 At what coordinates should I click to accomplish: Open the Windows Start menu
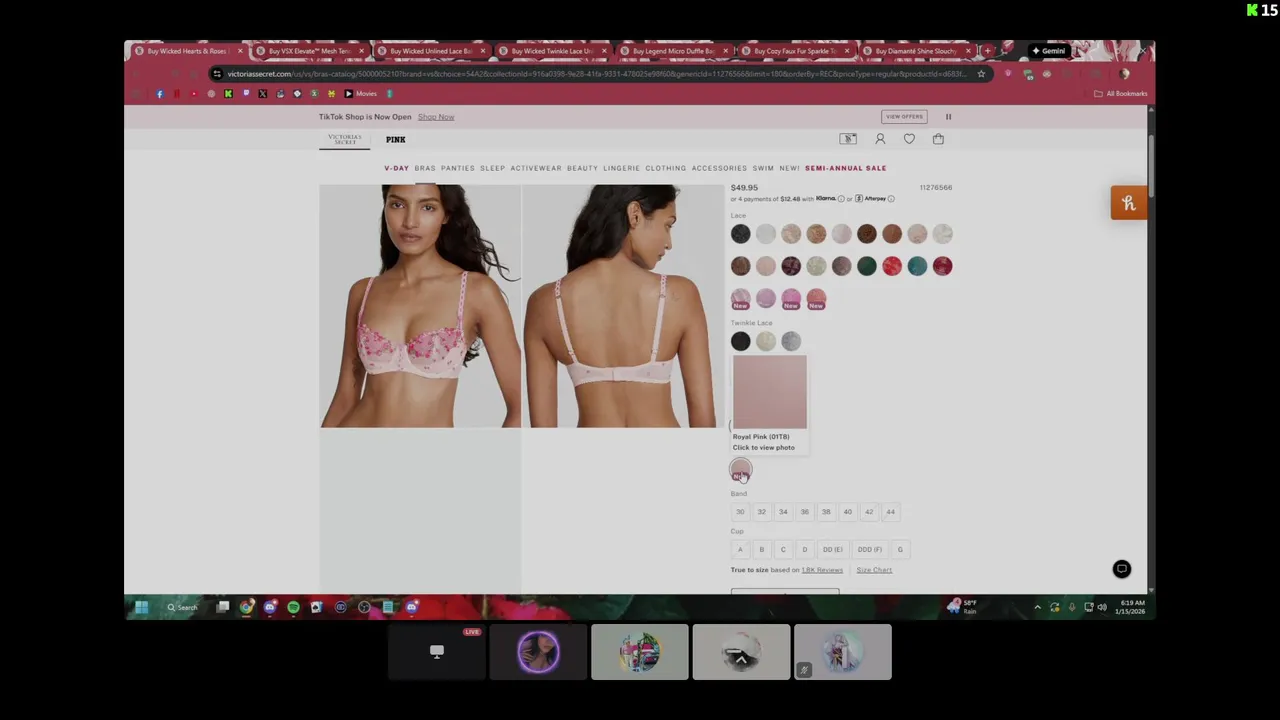click(141, 607)
